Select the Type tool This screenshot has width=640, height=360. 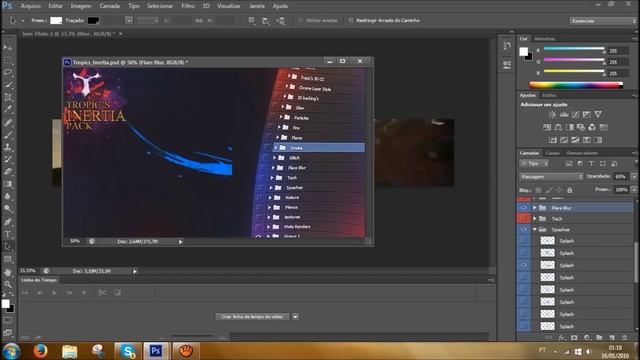click(8, 234)
